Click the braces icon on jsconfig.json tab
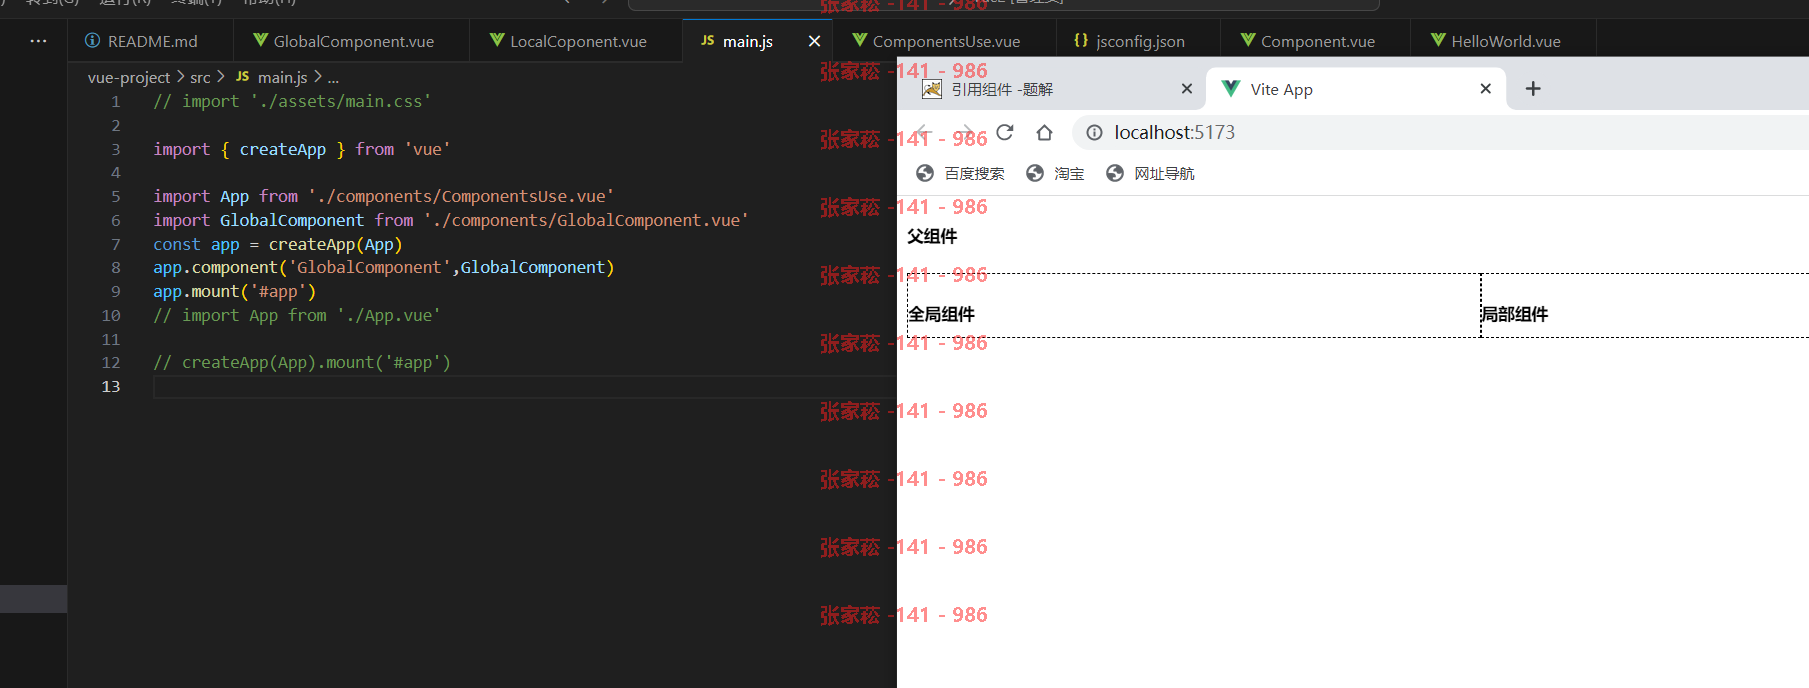Screen dimensions: 1809x688 1080,40
